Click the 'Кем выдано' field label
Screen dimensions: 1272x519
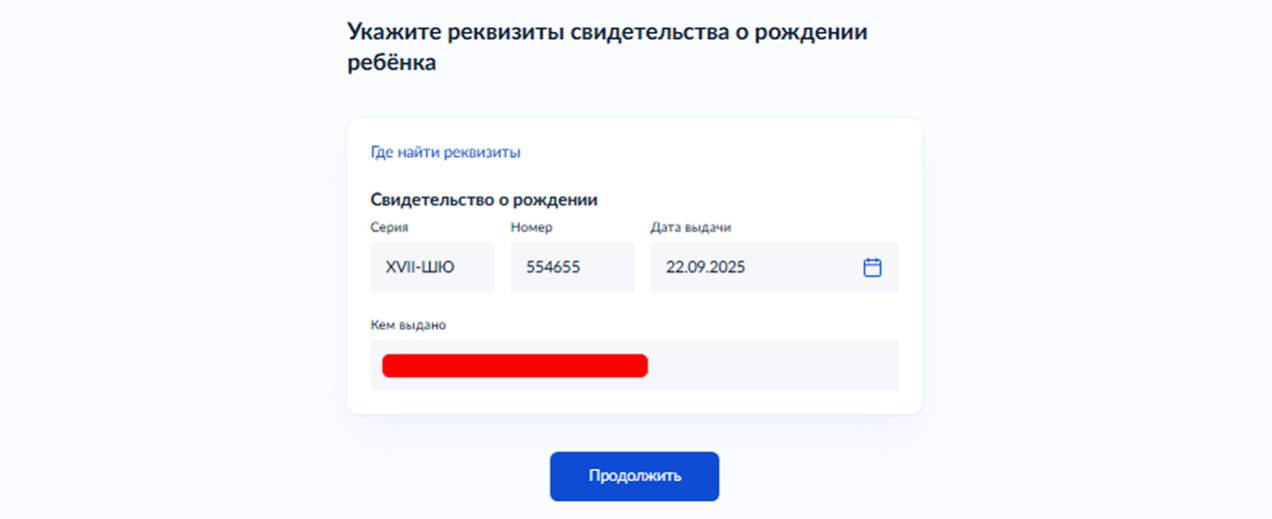pyautogui.click(x=408, y=325)
